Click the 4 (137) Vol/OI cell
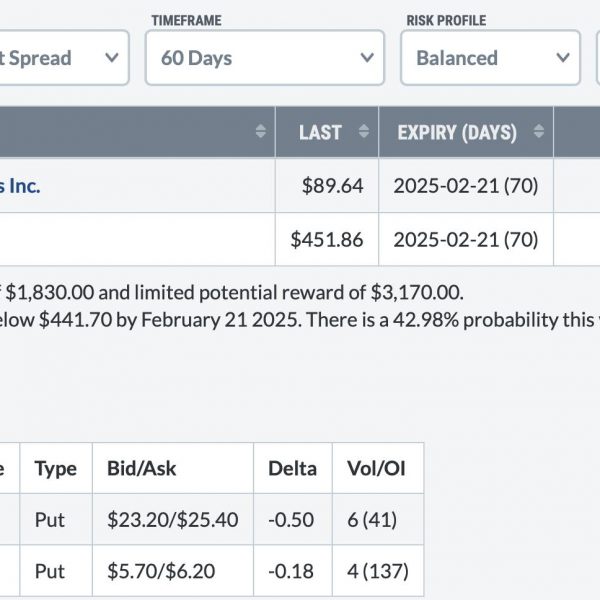This screenshot has height=600, width=600. (378, 571)
